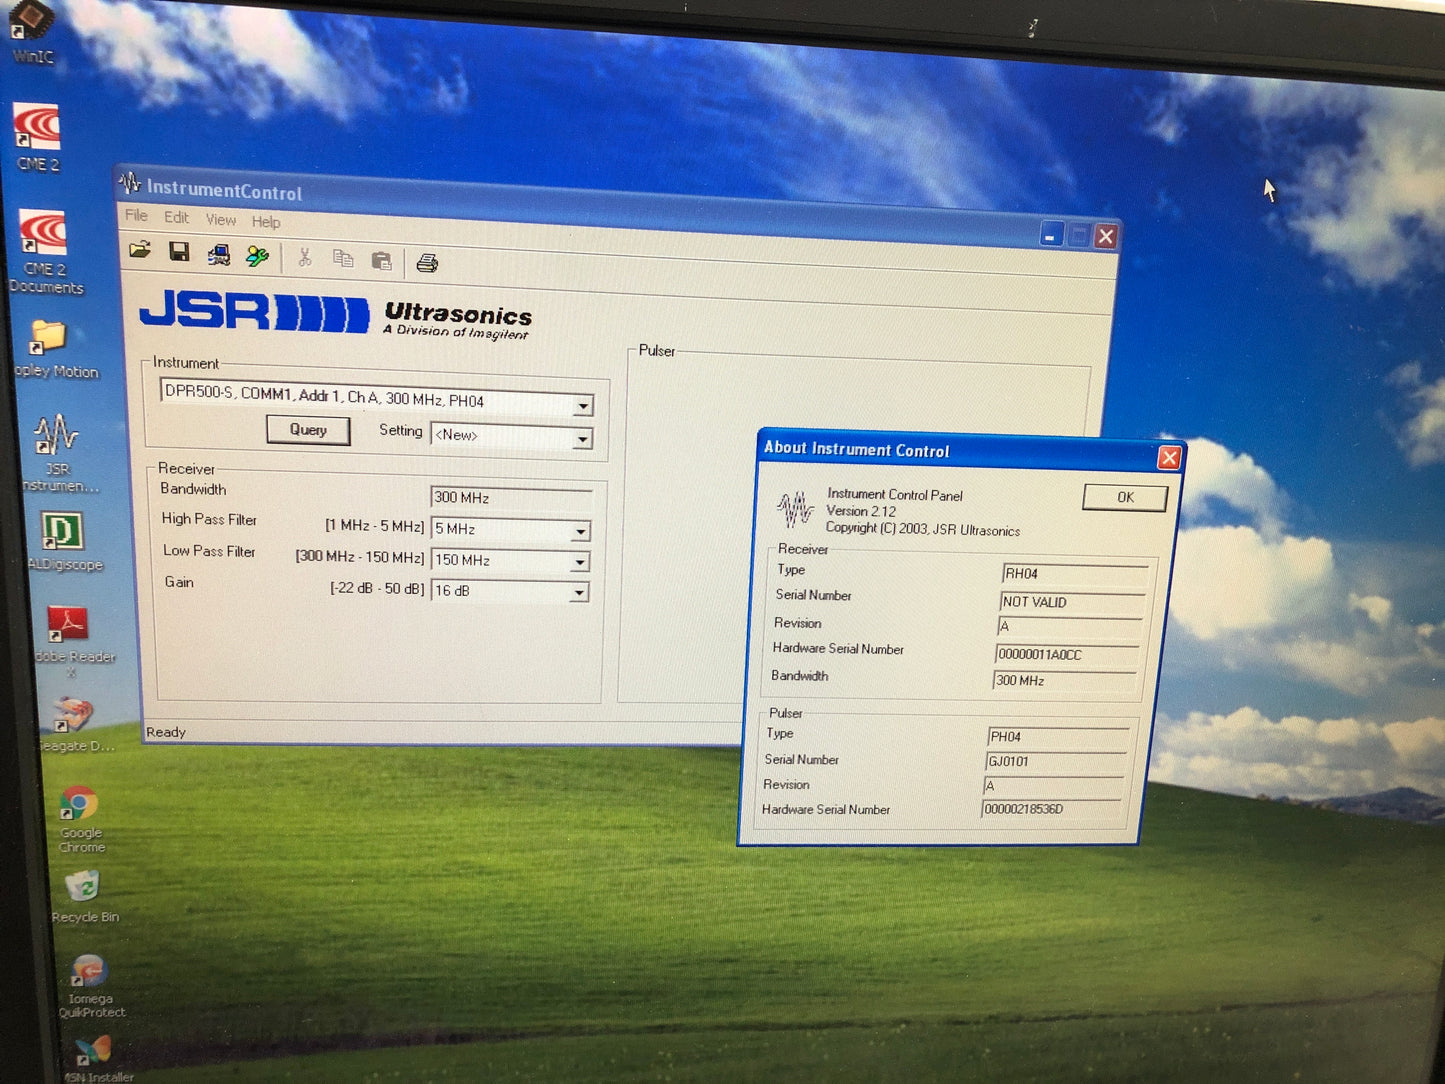Open the View menu
1445x1084 pixels.
click(x=220, y=220)
